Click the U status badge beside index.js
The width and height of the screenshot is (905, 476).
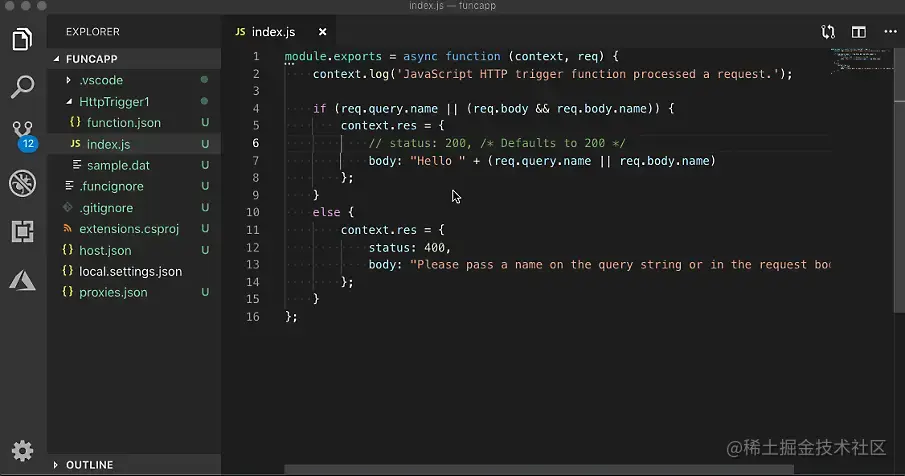[x=205, y=144]
